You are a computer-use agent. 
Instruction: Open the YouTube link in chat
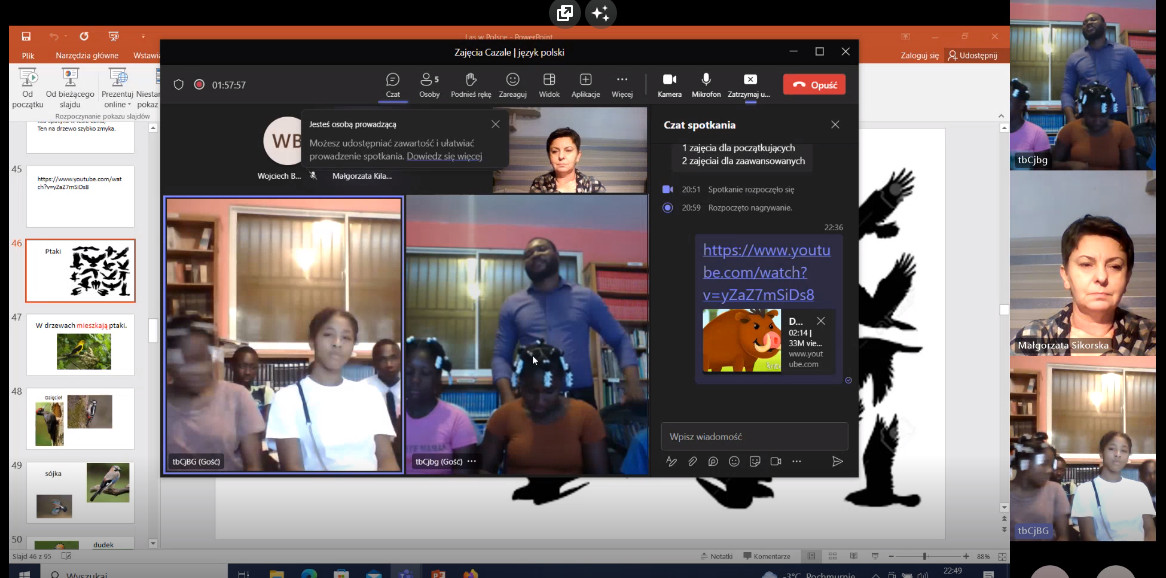(766, 272)
